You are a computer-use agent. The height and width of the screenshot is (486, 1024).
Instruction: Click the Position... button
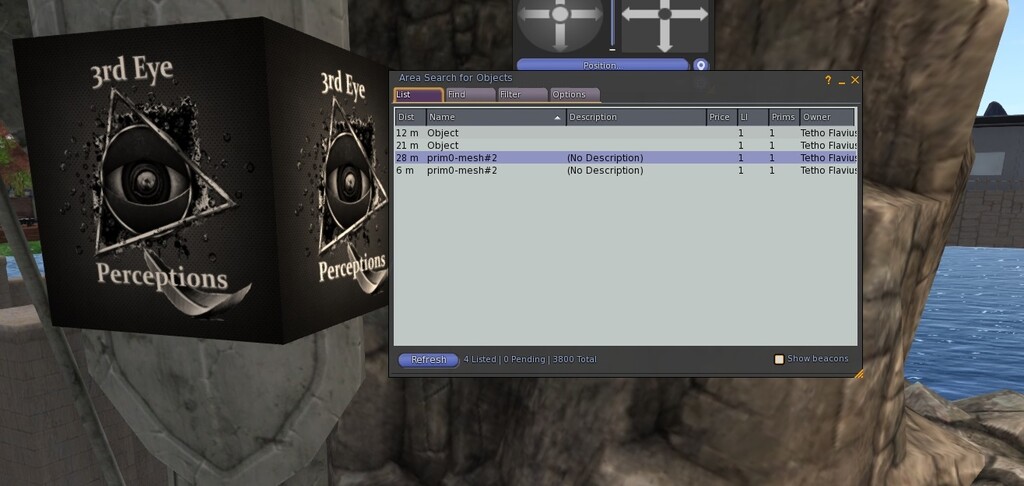pos(602,65)
